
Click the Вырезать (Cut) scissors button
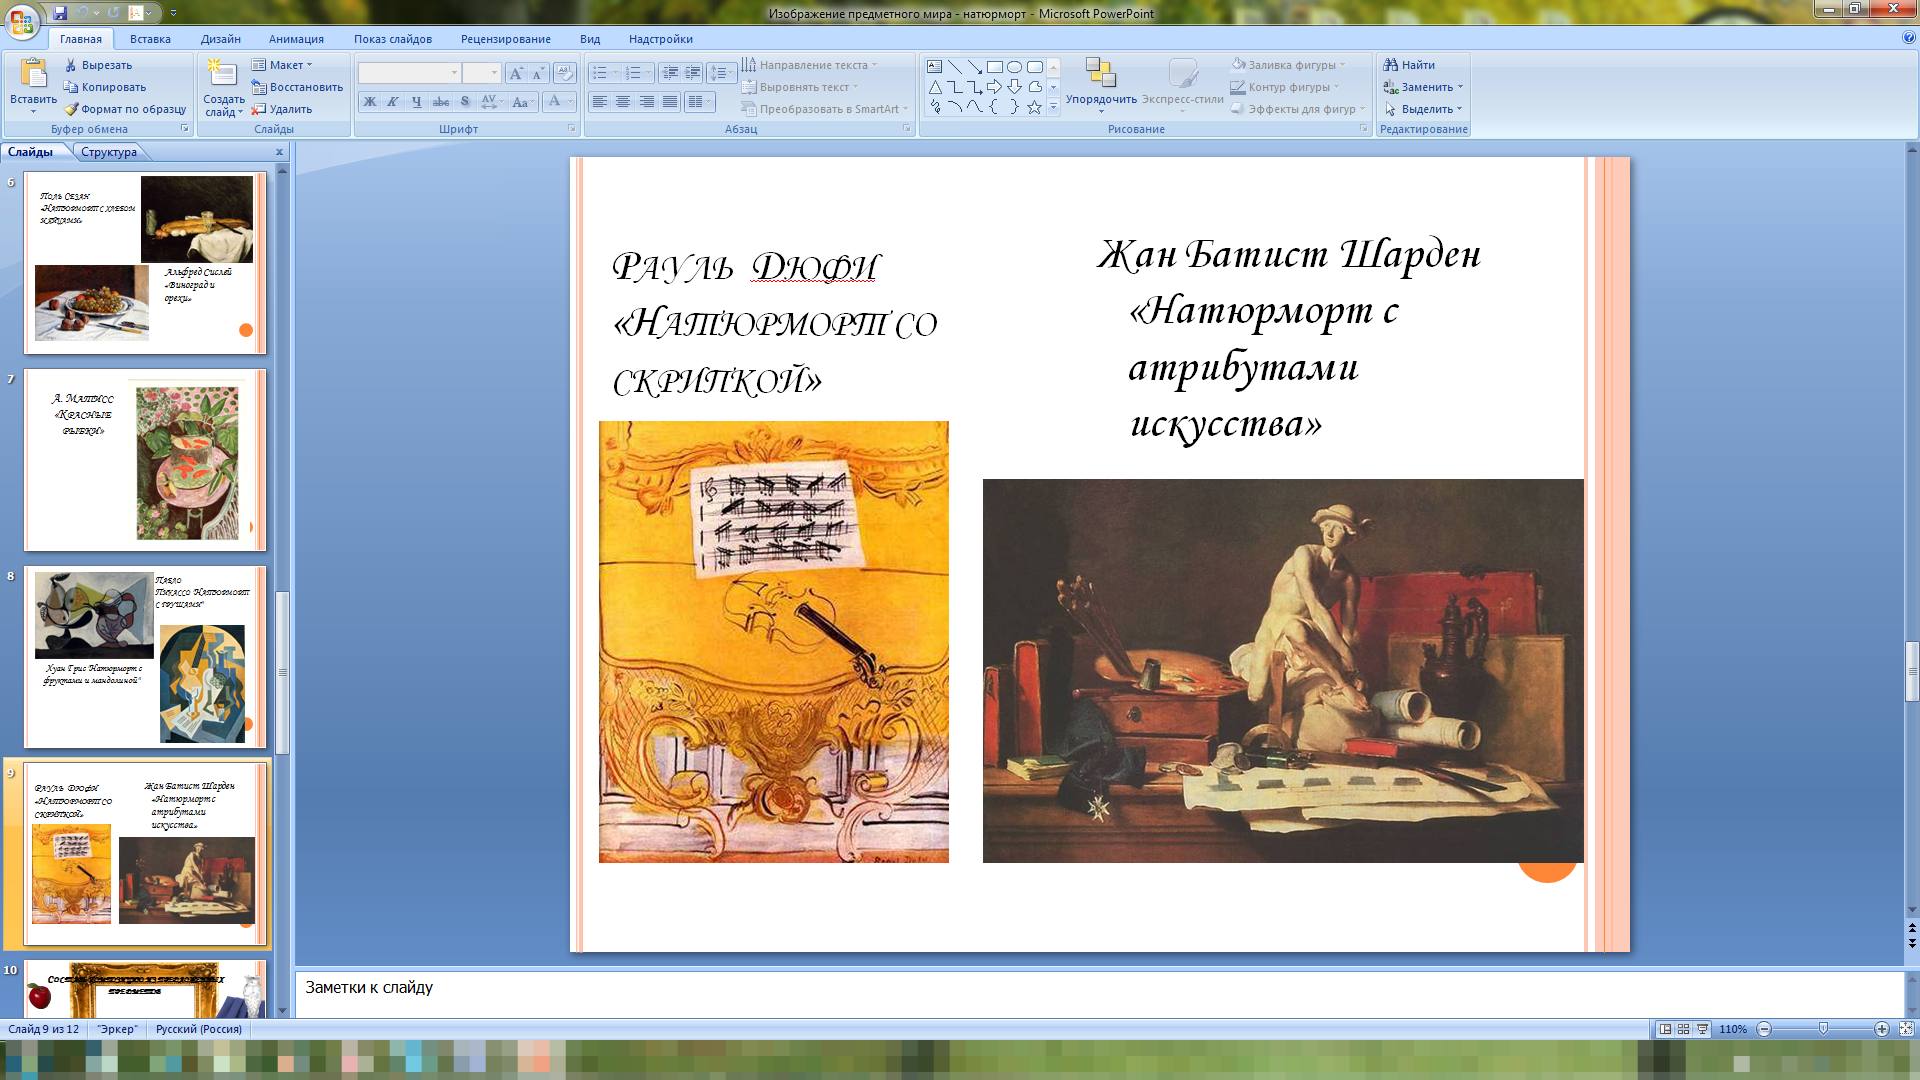pyautogui.click(x=98, y=65)
